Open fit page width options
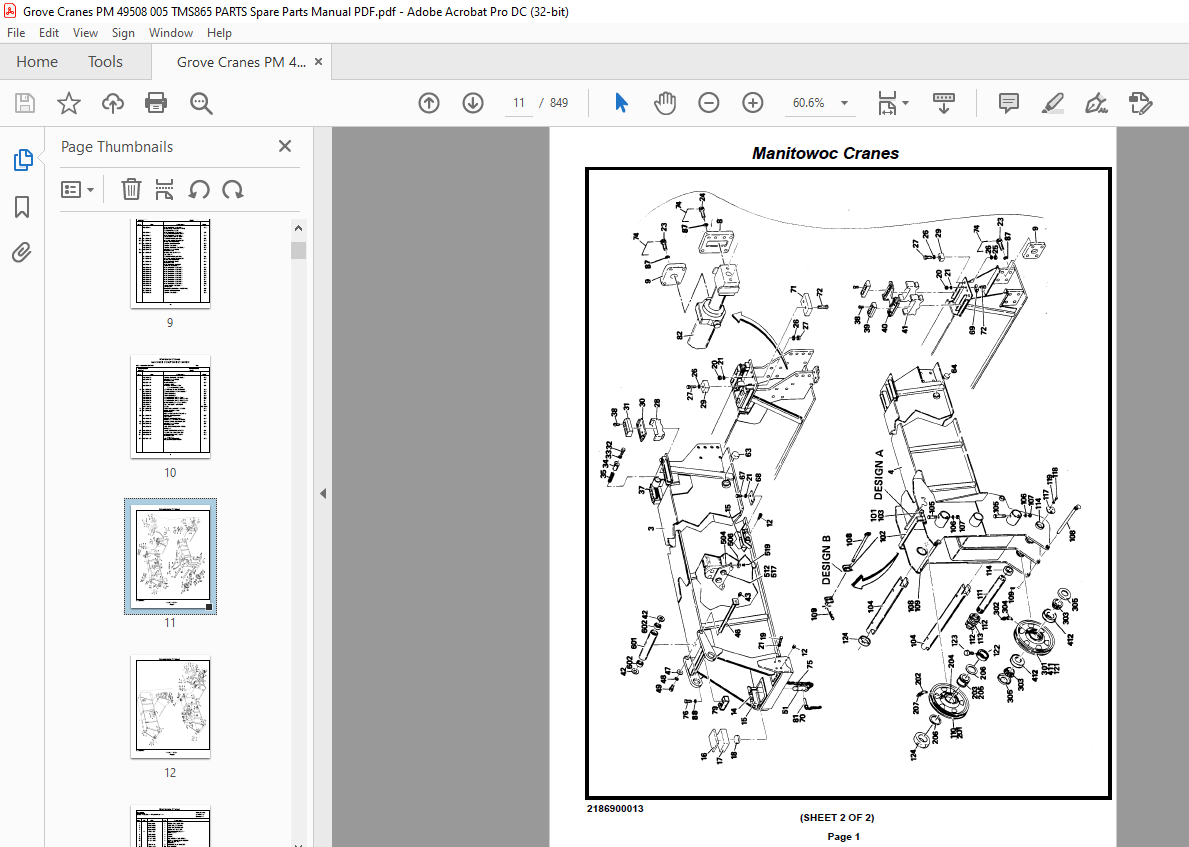 pyautogui.click(x=893, y=103)
